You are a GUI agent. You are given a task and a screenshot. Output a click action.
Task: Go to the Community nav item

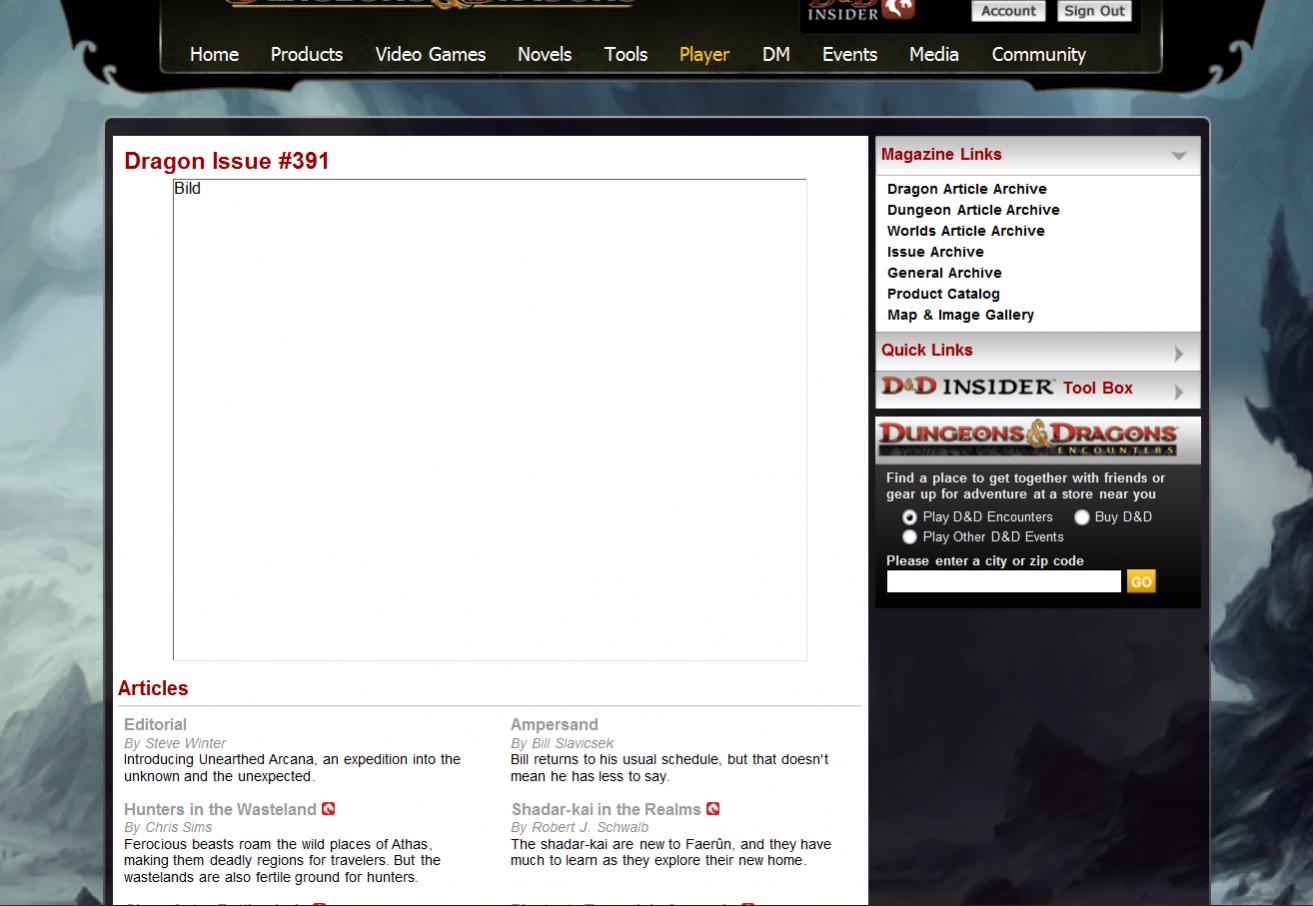coord(1038,55)
